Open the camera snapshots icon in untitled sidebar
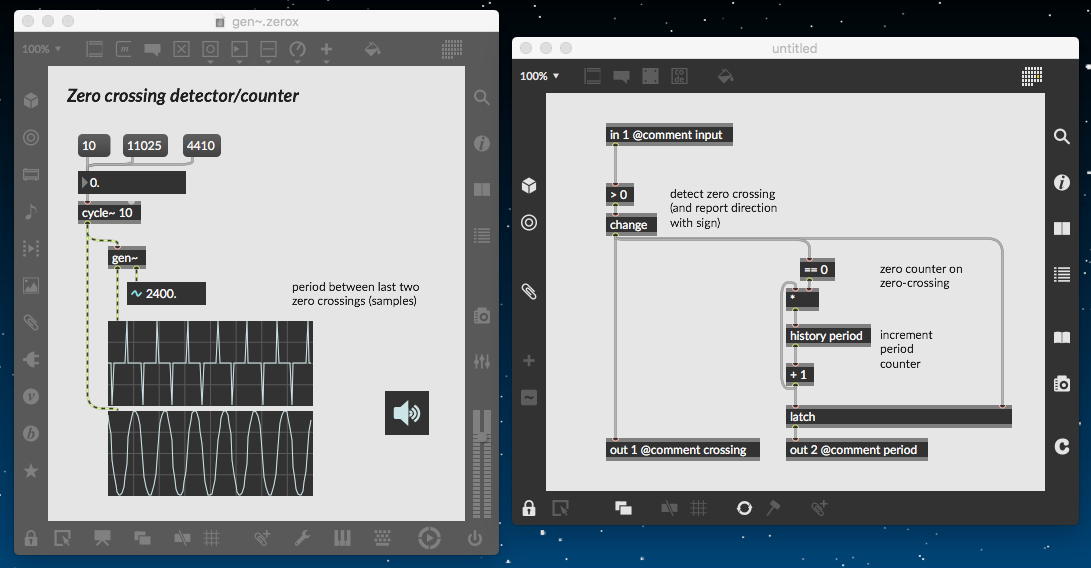This screenshot has height=568, width=1091. click(x=1062, y=384)
